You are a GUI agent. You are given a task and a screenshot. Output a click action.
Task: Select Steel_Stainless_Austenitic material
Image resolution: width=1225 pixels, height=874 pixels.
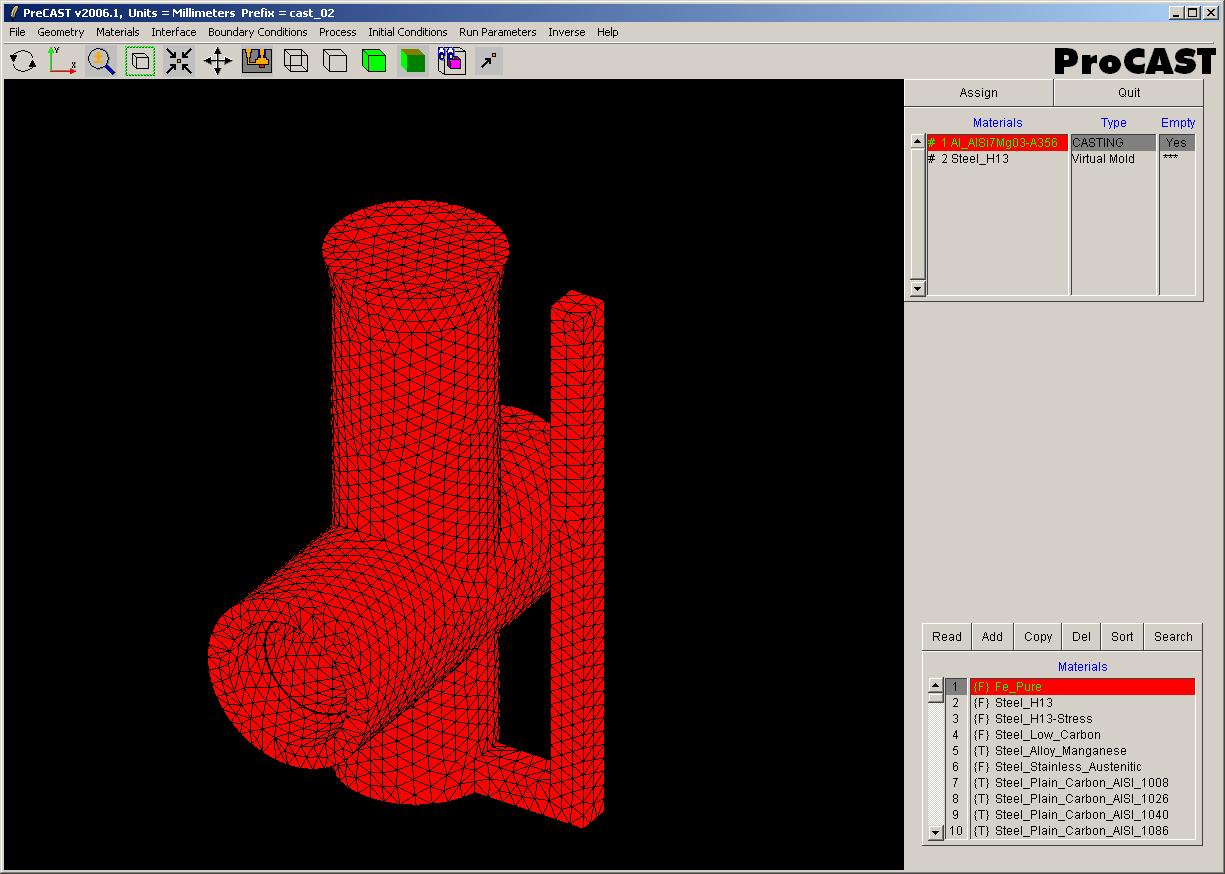coord(1082,767)
